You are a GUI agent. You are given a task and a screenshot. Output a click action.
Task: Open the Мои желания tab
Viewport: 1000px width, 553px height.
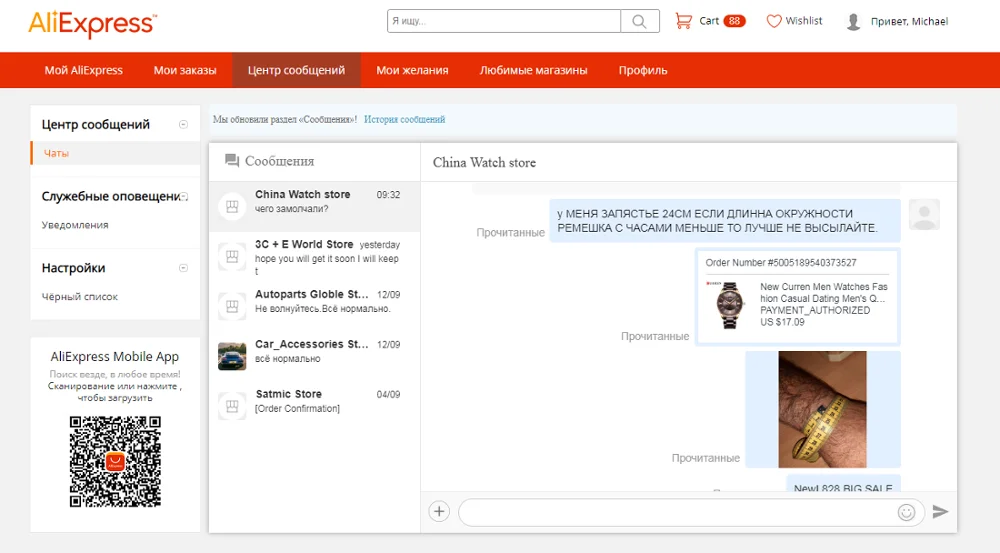click(x=412, y=70)
